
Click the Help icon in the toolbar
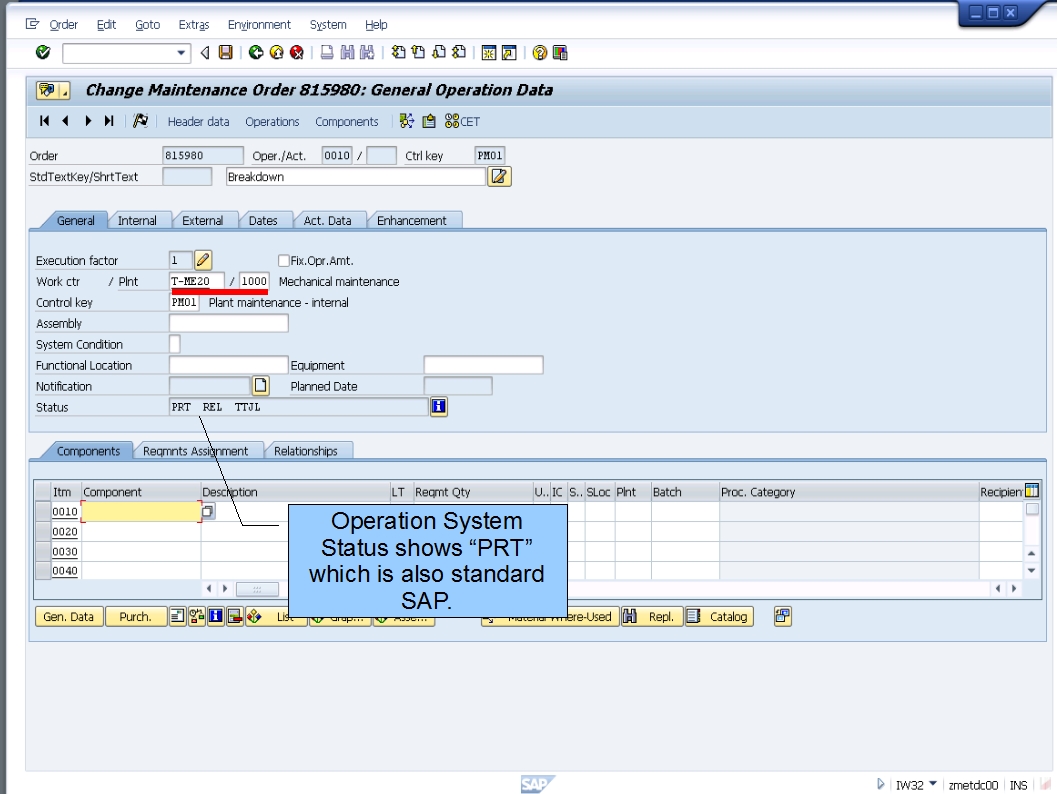click(x=538, y=52)
